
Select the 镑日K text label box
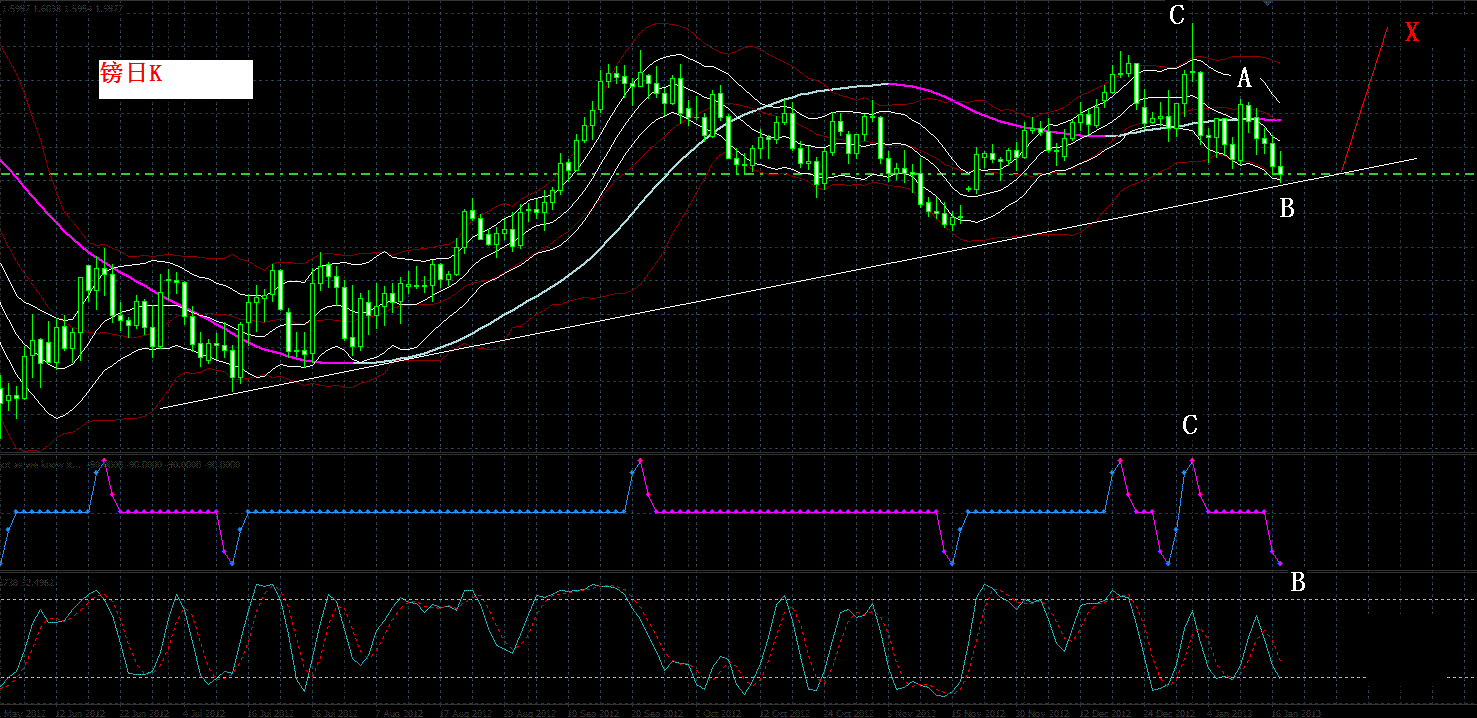pos(175,79)
